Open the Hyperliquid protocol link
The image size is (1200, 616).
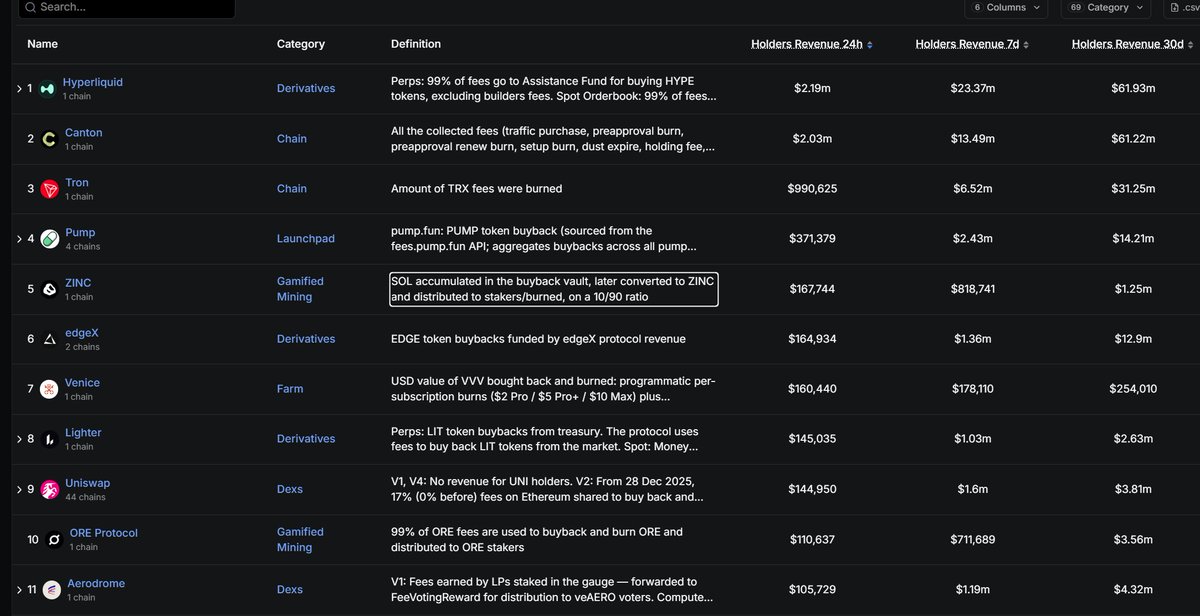92,82
